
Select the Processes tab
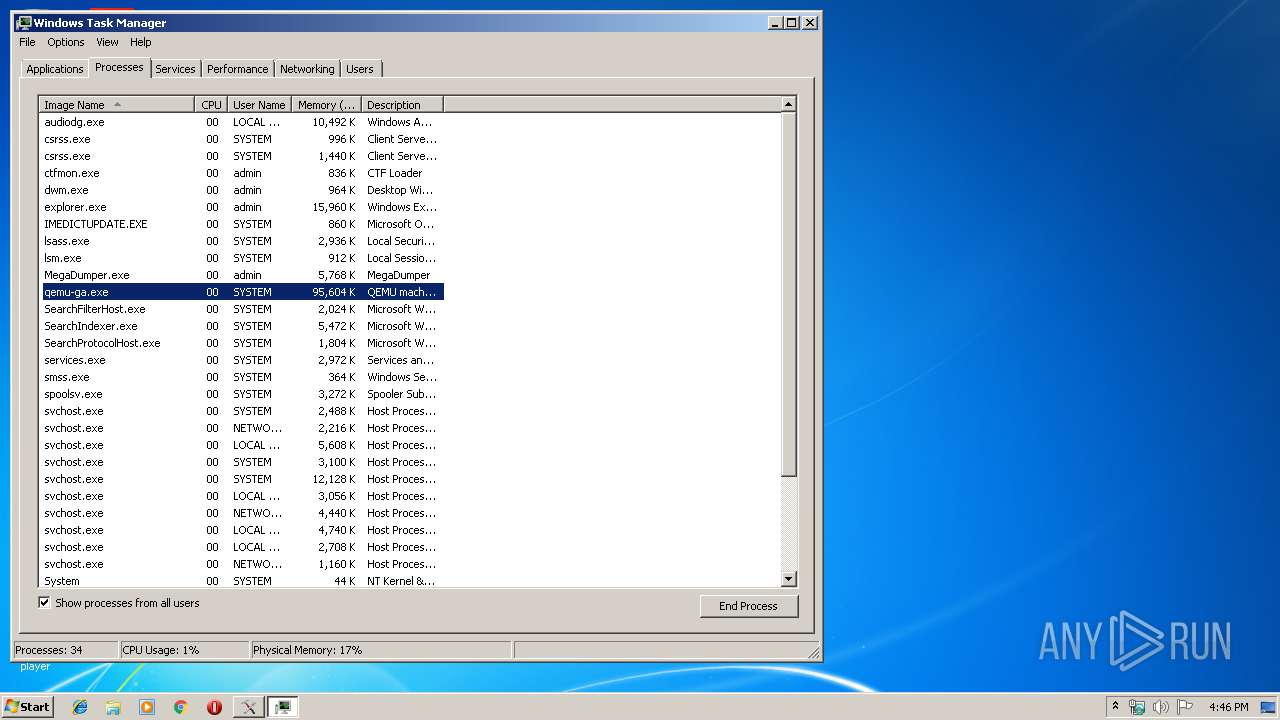point(119,67)
